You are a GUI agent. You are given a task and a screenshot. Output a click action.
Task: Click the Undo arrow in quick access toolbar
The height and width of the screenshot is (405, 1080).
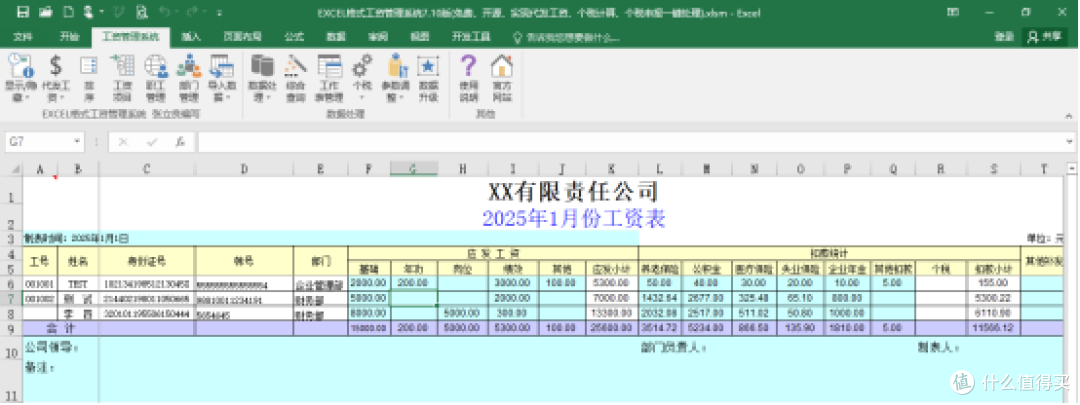point(165,12)
